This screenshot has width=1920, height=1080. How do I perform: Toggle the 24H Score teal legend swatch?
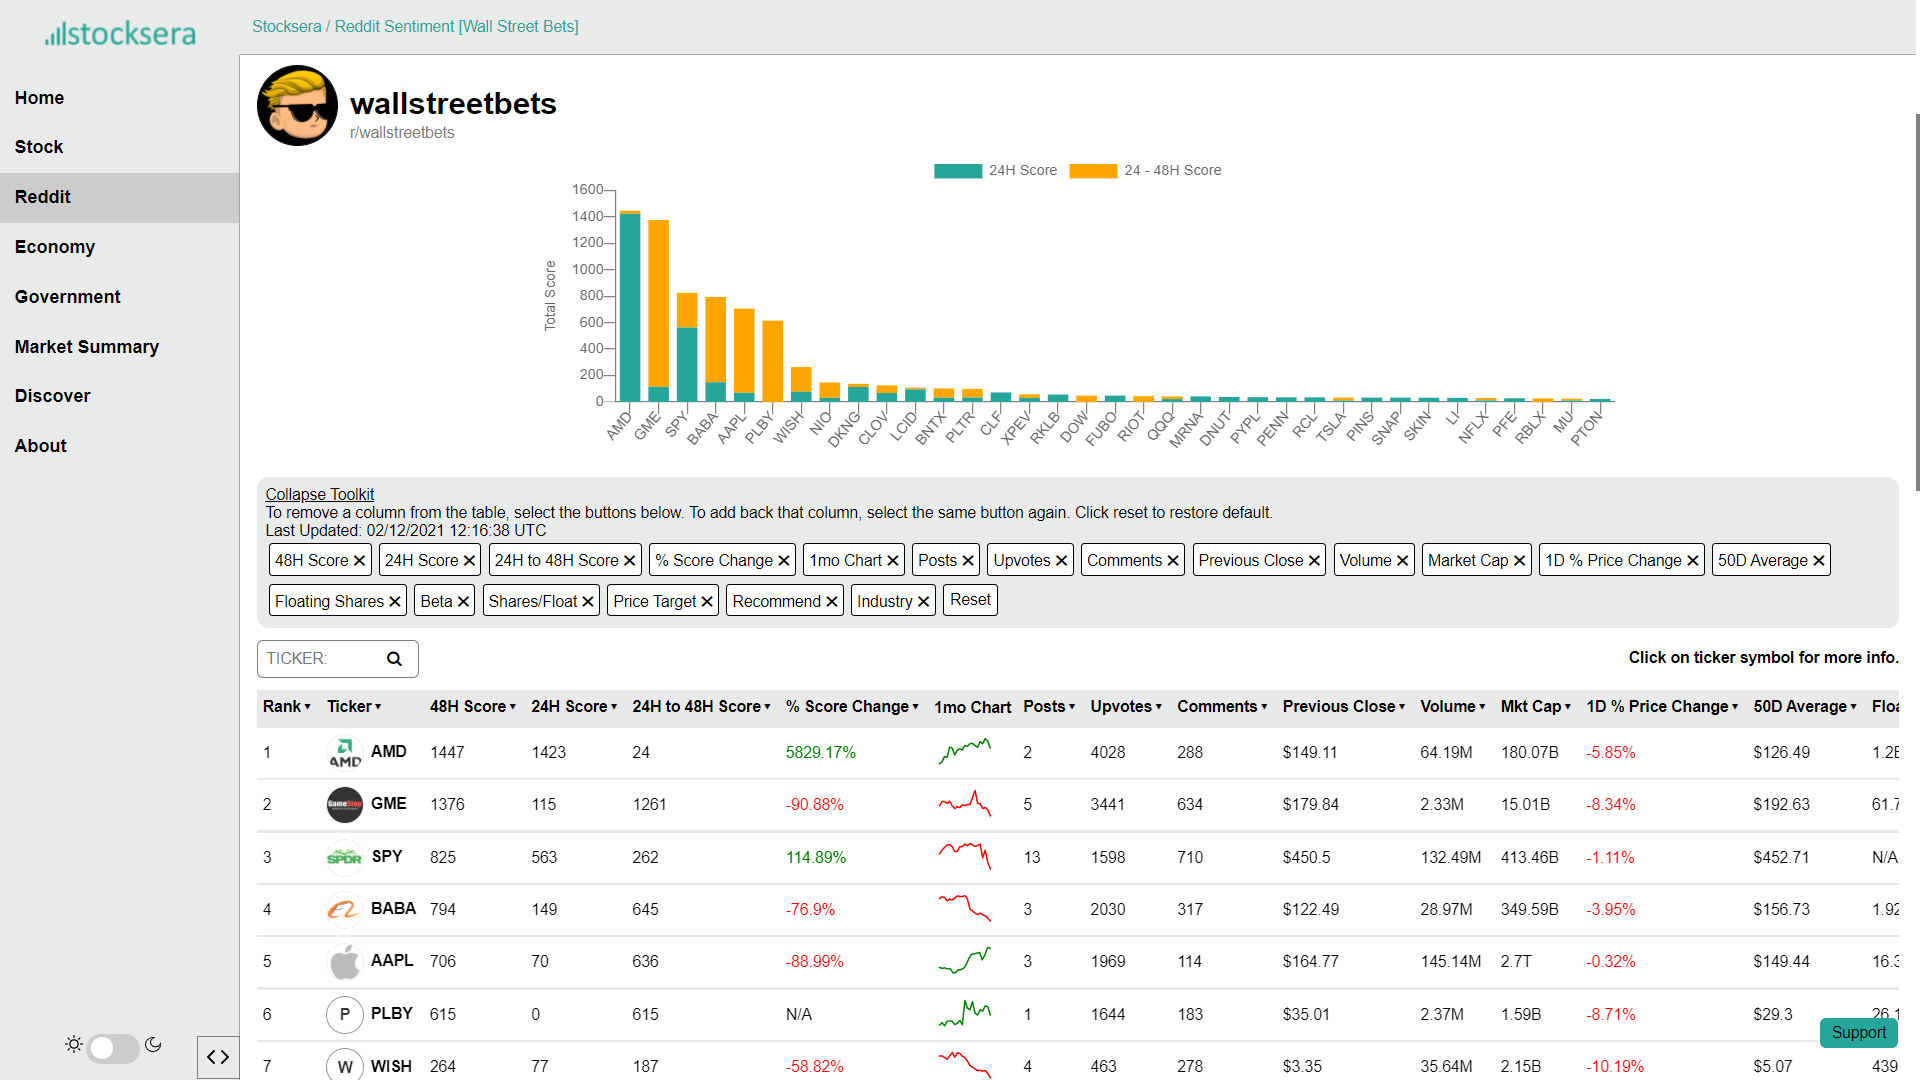click(x=957, y=171)
